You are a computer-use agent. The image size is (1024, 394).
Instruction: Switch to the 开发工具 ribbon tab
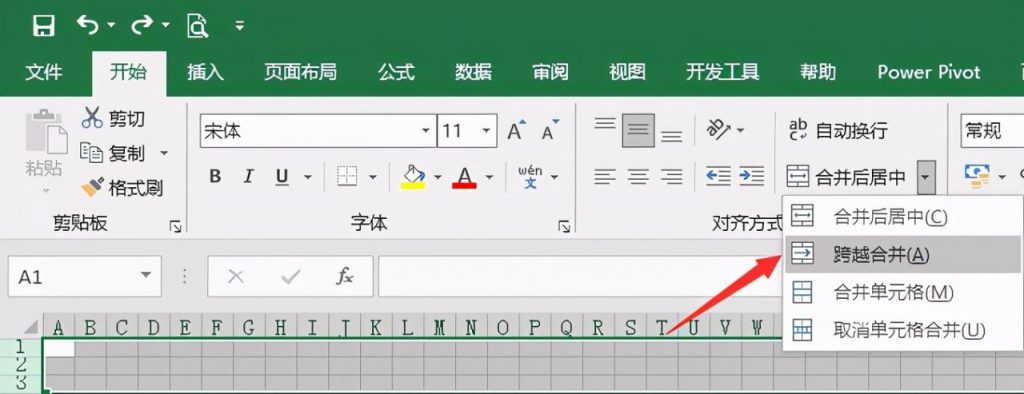pos(722,72)
